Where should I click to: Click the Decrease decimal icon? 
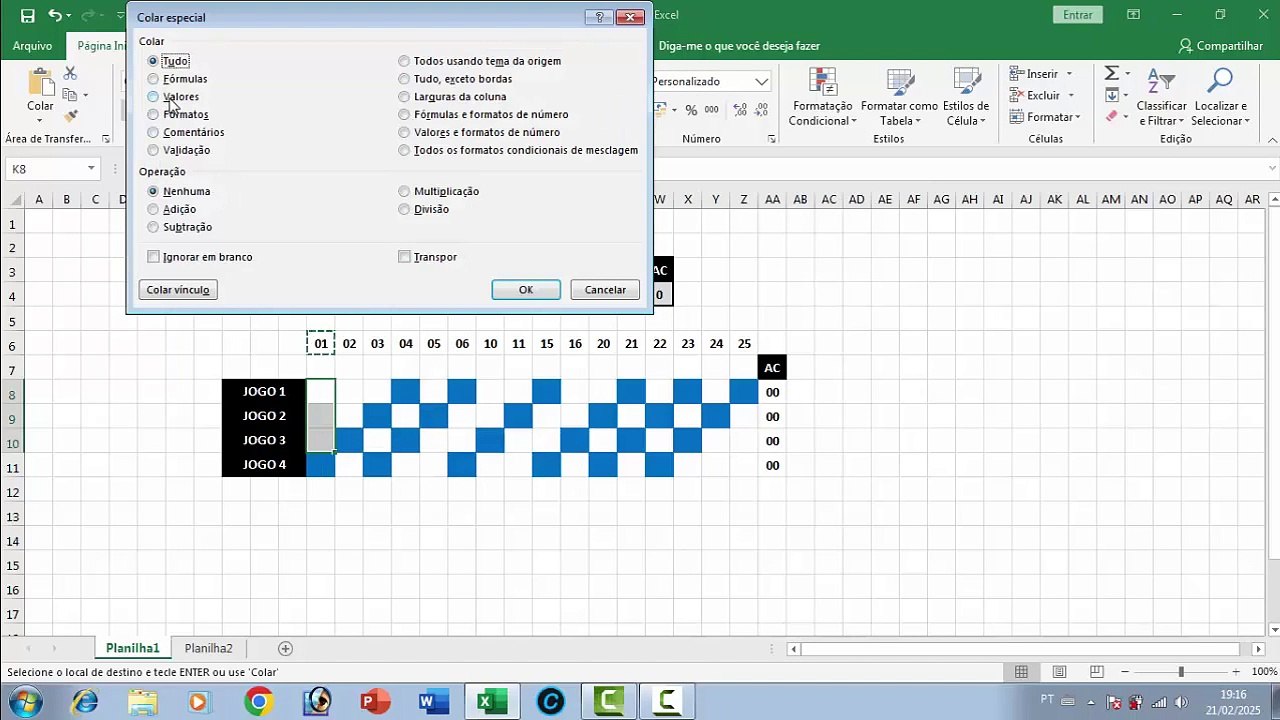click(760, 110)
